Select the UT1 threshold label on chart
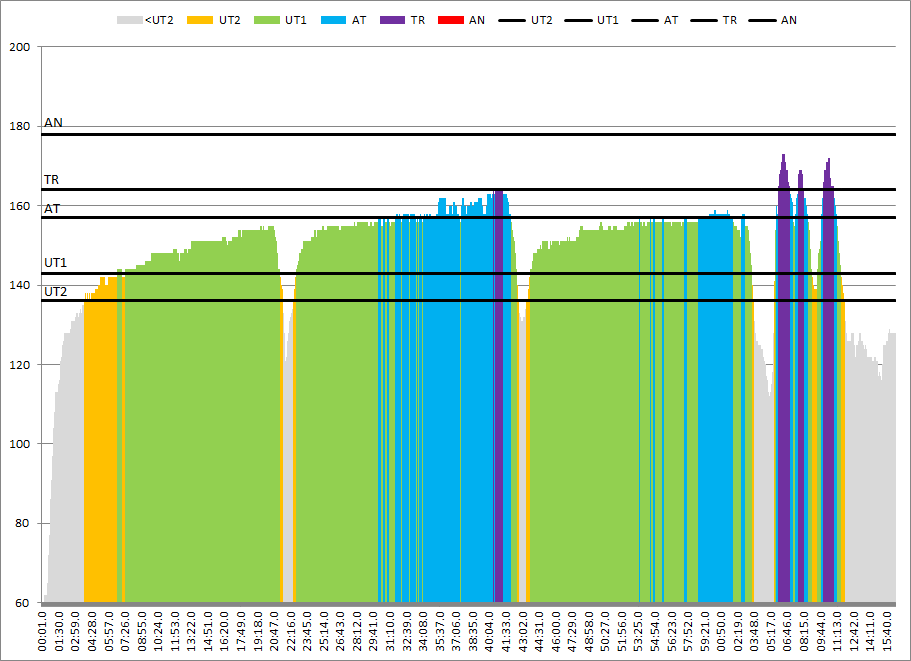 (55, 263)
